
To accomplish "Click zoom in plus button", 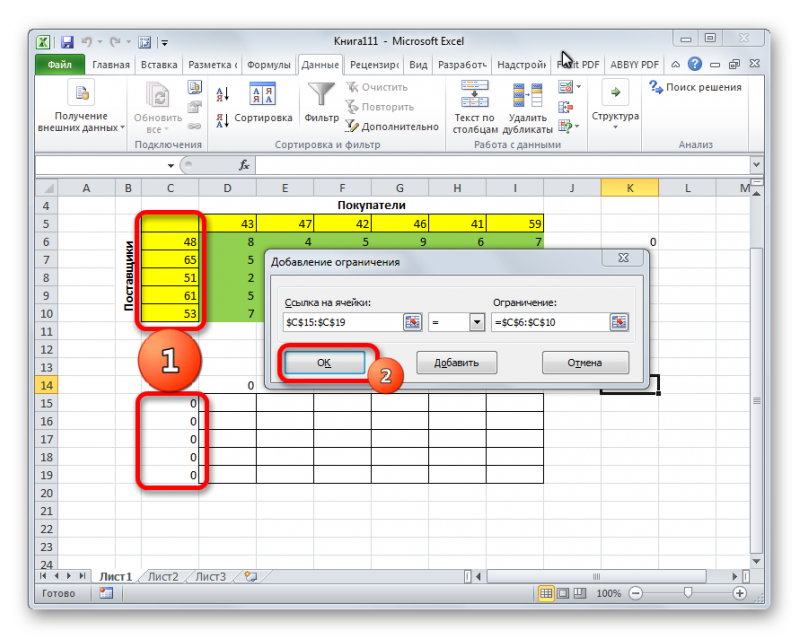I will (740, 593).
